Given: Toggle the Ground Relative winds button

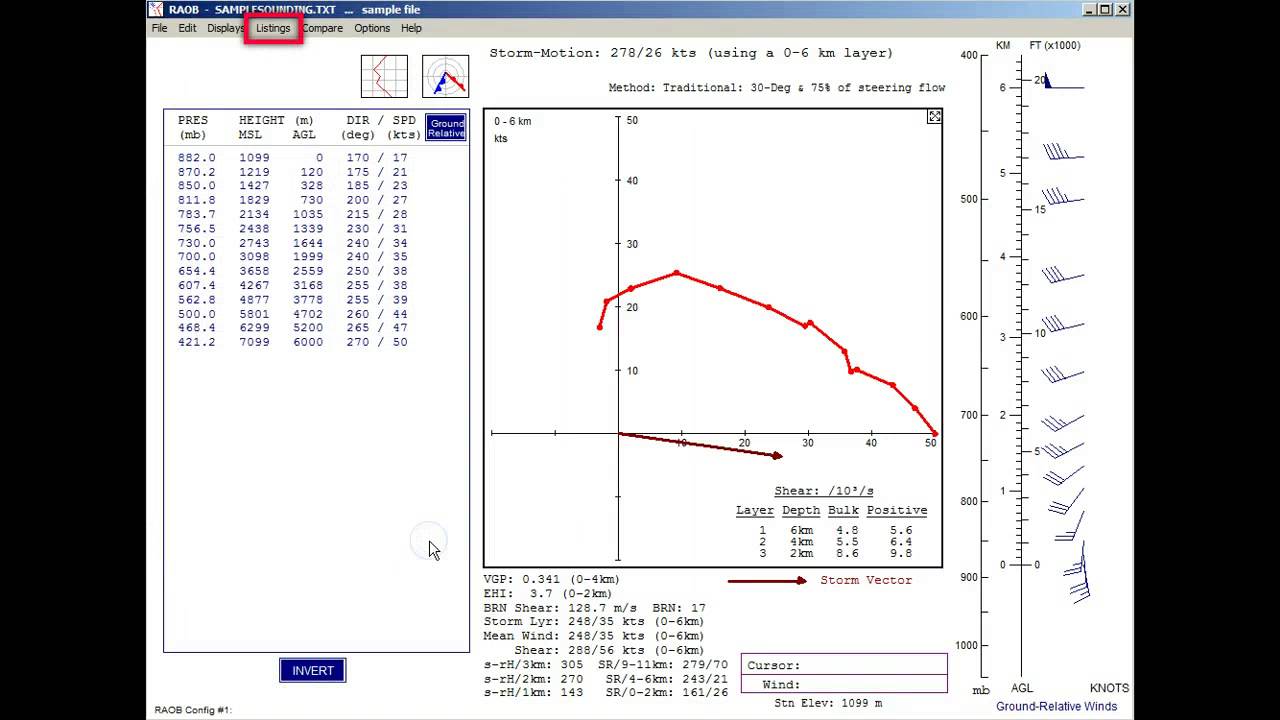Looking at the screenshot, I should pos(446,127).
